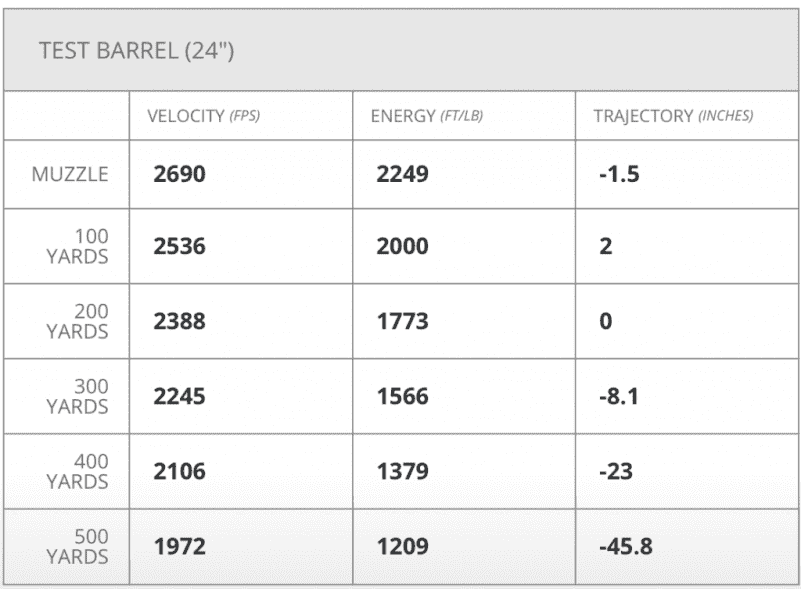Select the -8.1 trajectory cell

[x=619, y=397]
